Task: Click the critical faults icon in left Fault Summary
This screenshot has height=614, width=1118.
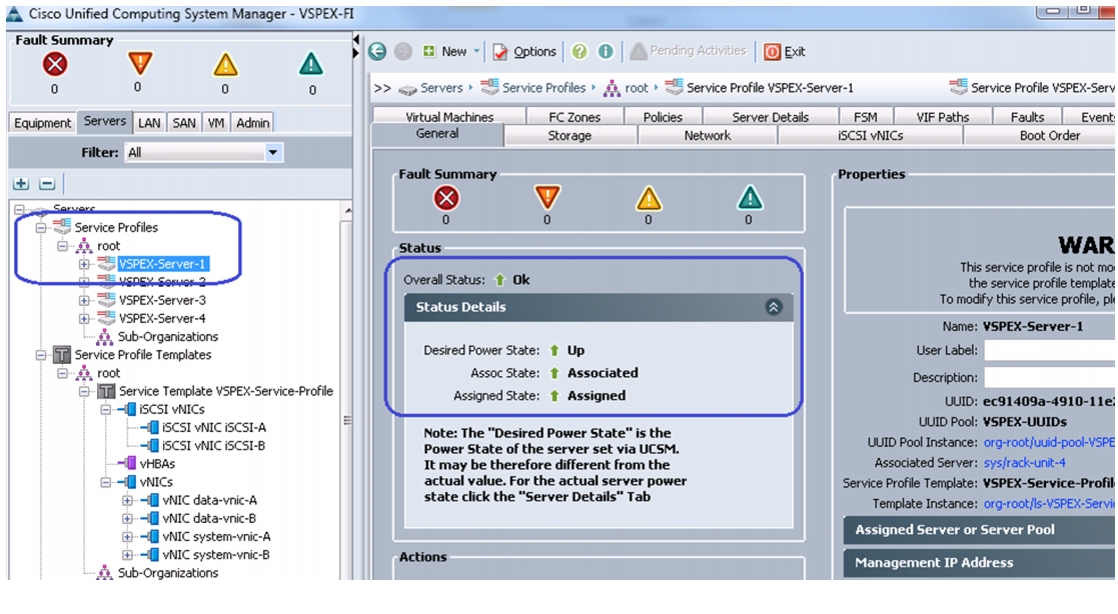Action: (55, 64)
